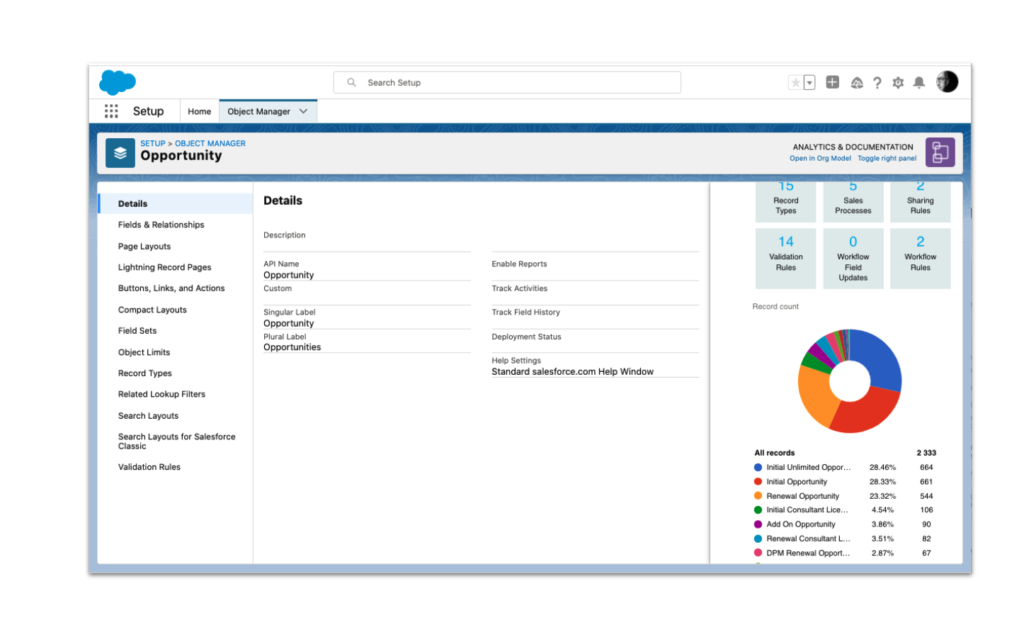Open the Trailhead guidance icon
Screen dimensions: 1024x620
(x=856, y=83)
